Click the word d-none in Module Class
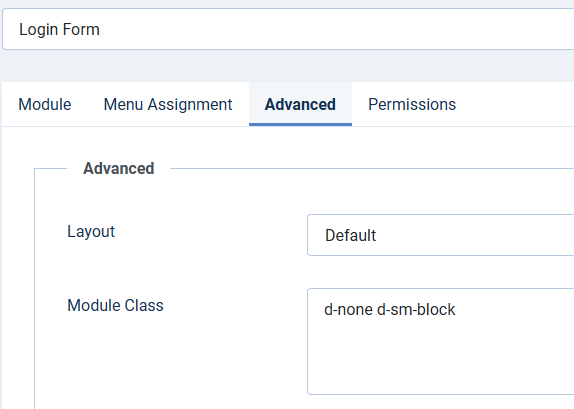The width and height of the screenshot is (574, 409). [x=348, y=310]
